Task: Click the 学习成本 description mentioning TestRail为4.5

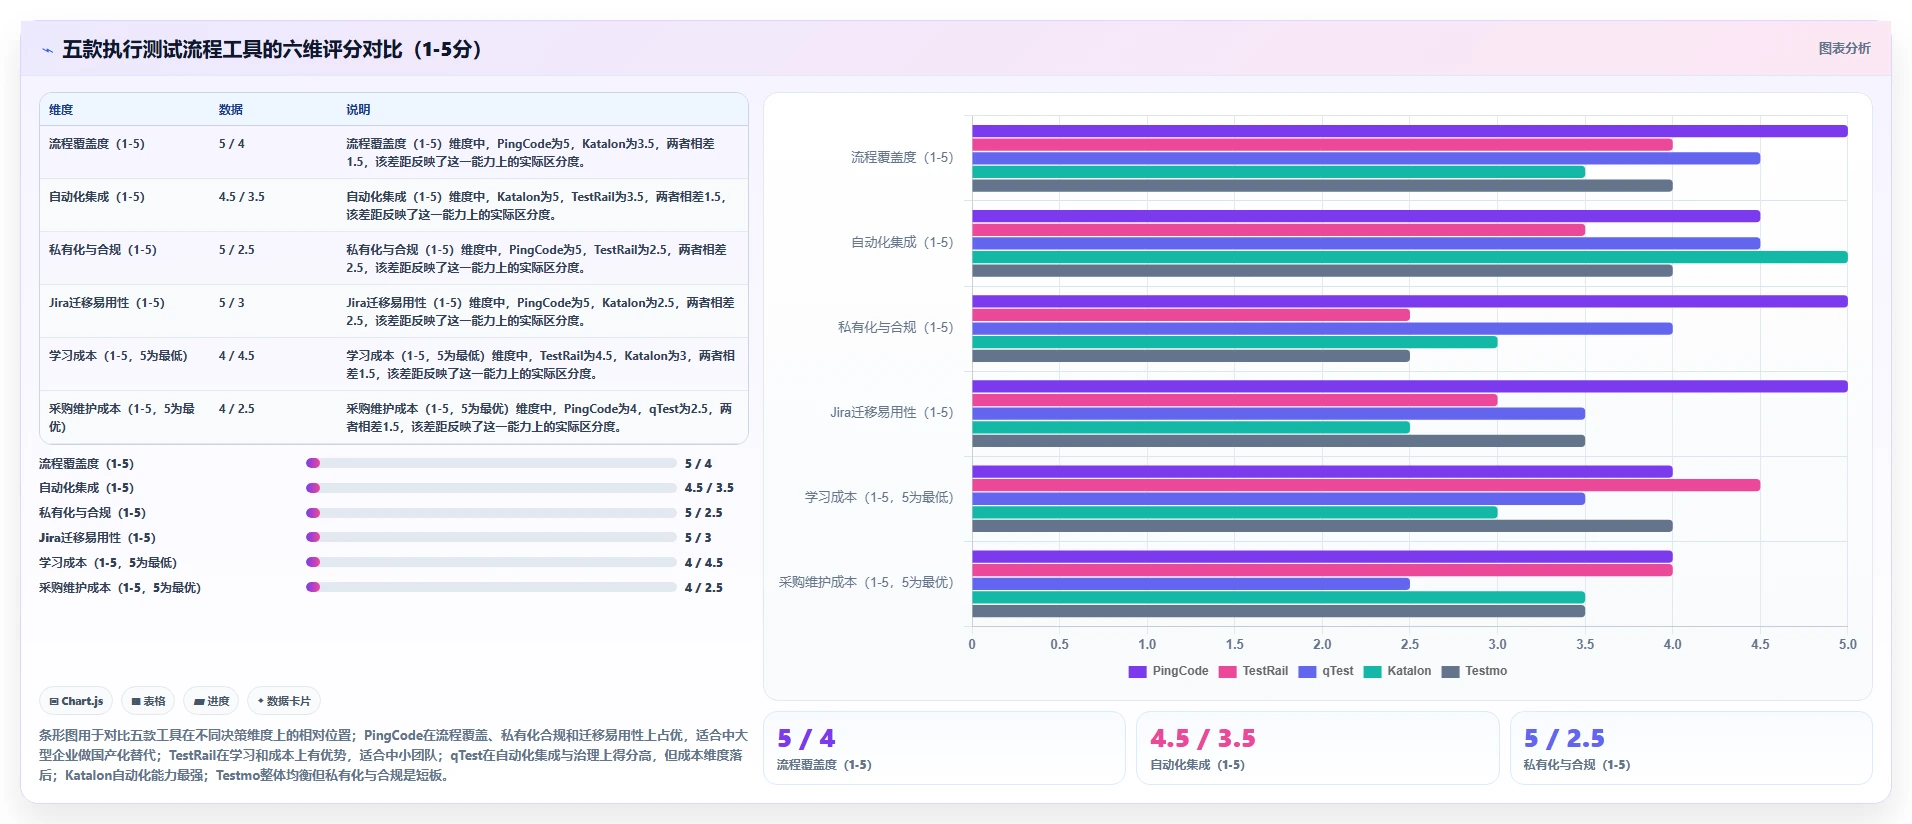Action: (x=541, y=365)
